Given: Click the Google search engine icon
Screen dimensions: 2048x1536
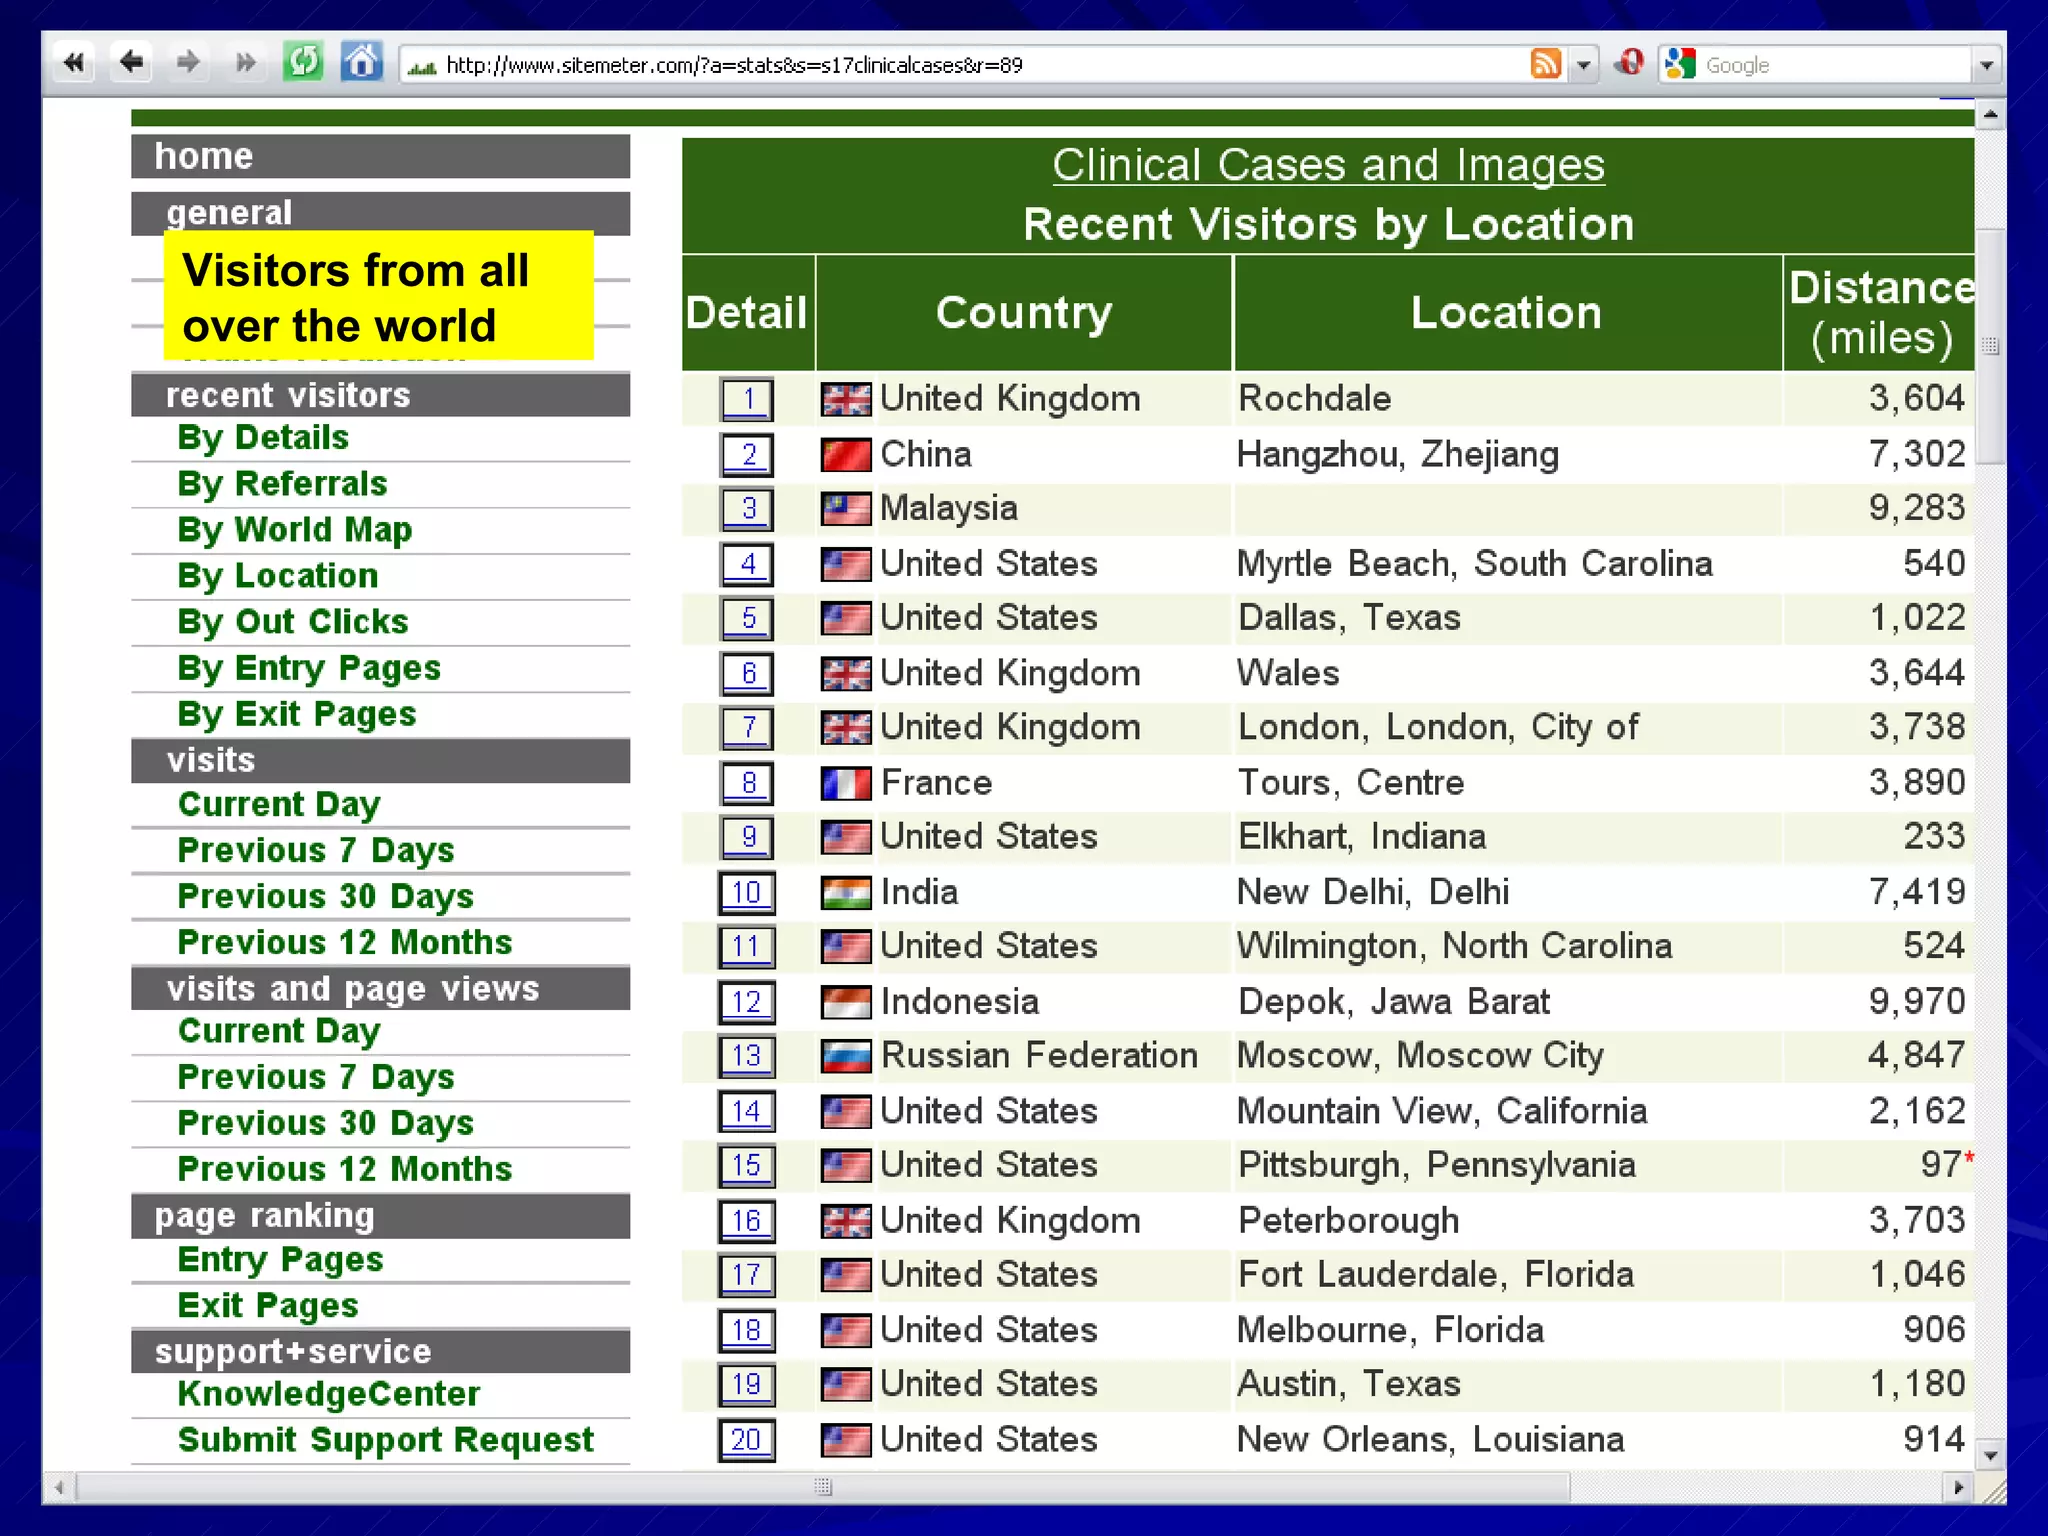Looking at the screenshot, I should tap(1680, 65).
